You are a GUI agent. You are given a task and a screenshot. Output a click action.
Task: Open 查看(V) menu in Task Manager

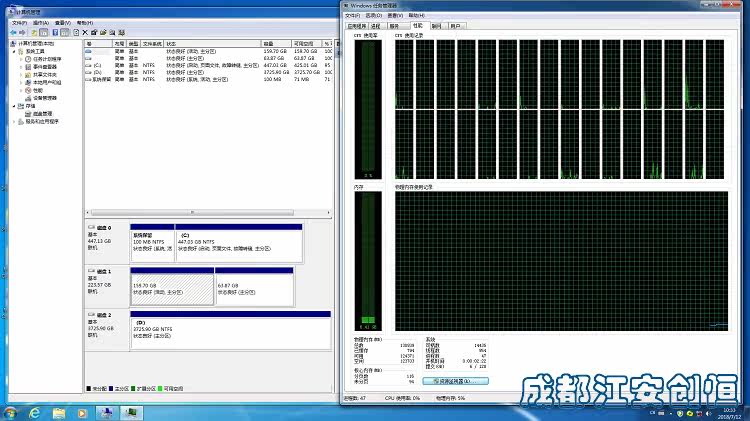click(395, 15)
